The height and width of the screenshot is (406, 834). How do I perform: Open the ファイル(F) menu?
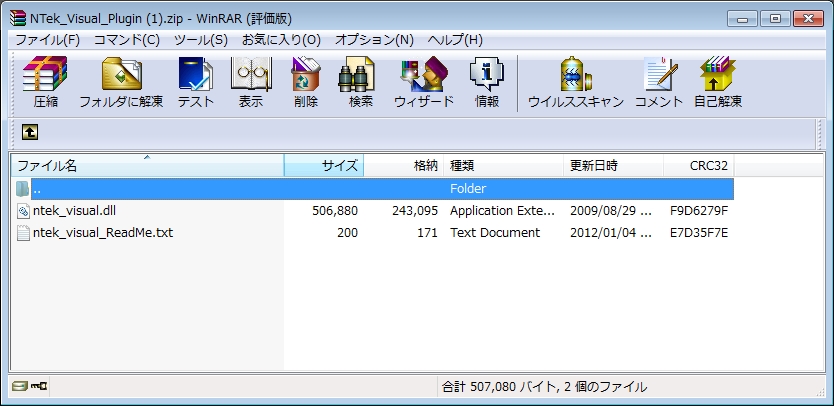click(47, 40)
